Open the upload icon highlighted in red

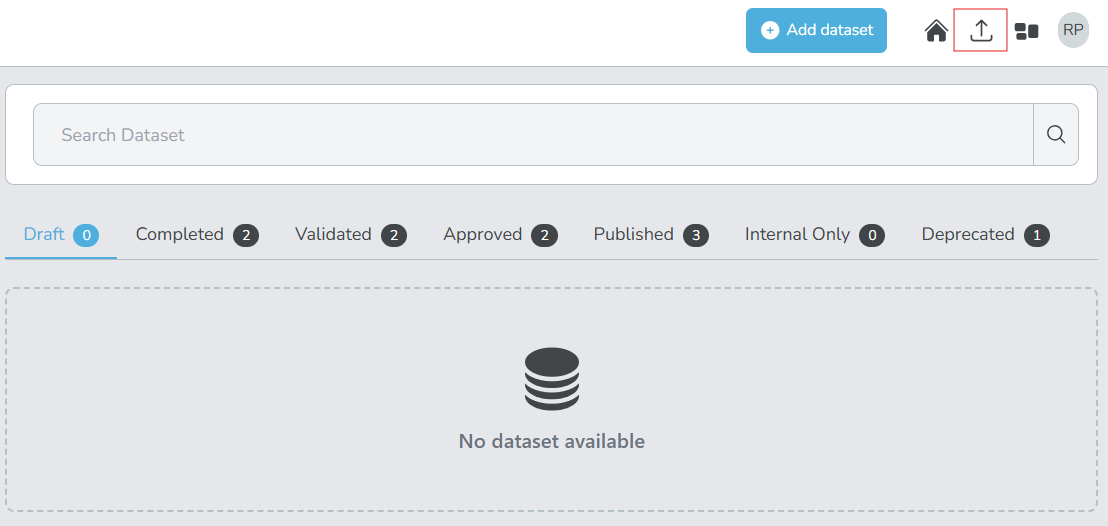(981, 31)
